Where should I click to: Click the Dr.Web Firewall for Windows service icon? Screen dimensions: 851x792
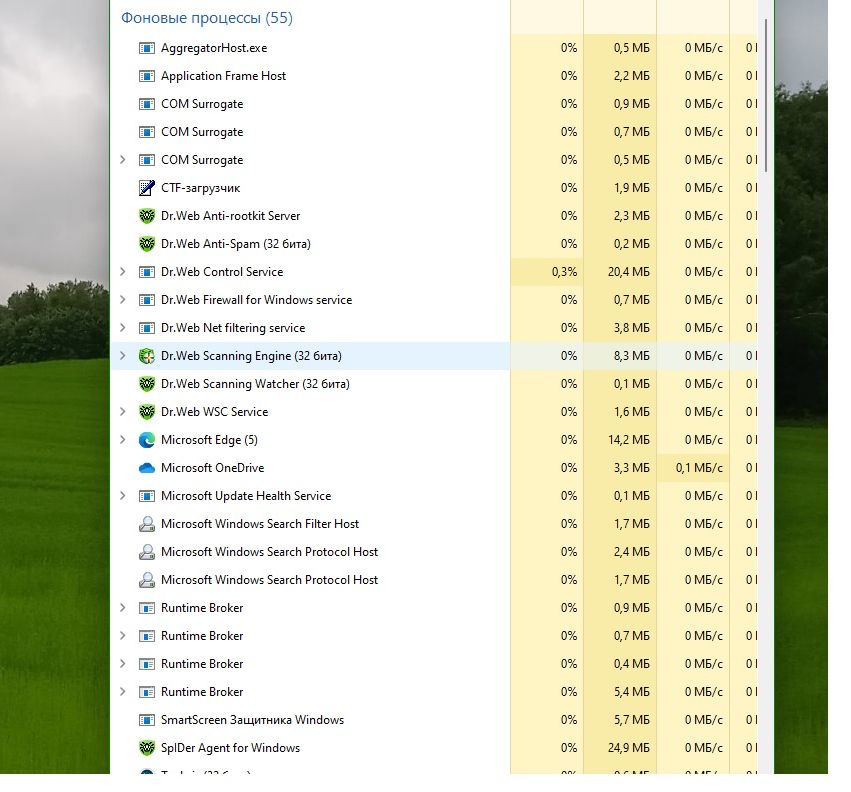tap(147, 300)
